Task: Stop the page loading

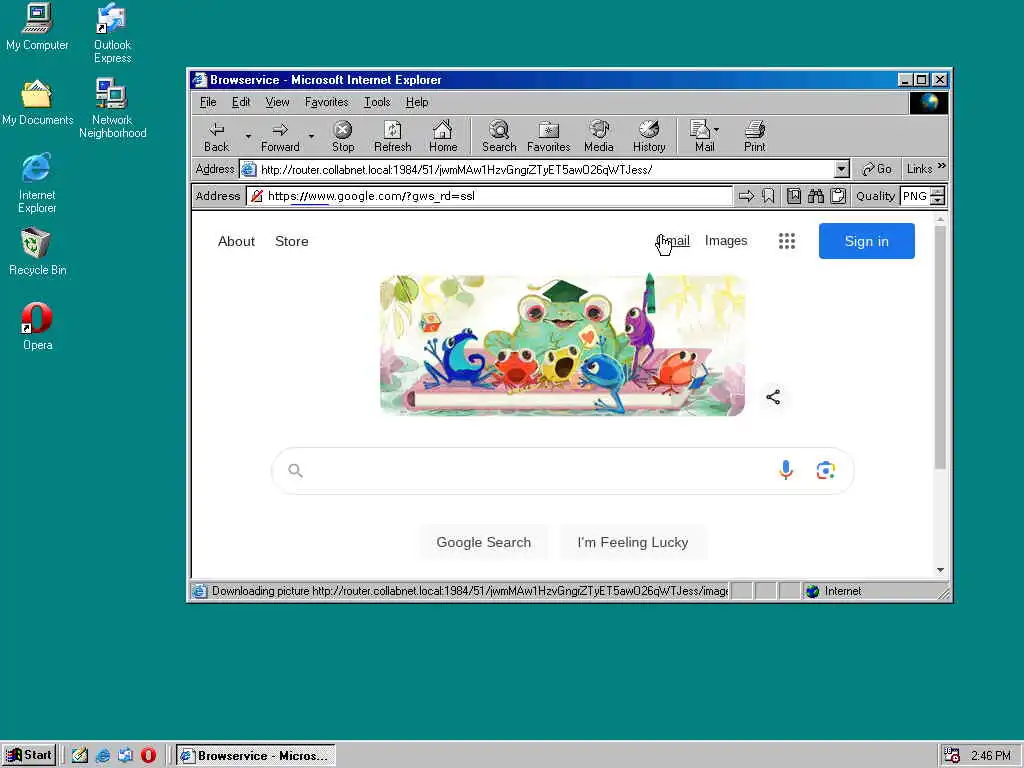Action: click(343, 136)
